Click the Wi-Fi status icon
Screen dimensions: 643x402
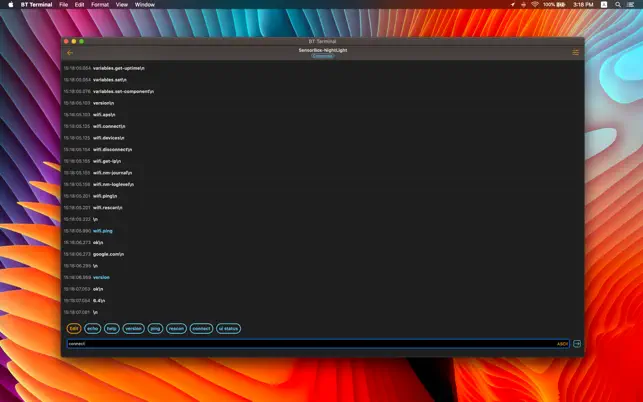point(535,5)
